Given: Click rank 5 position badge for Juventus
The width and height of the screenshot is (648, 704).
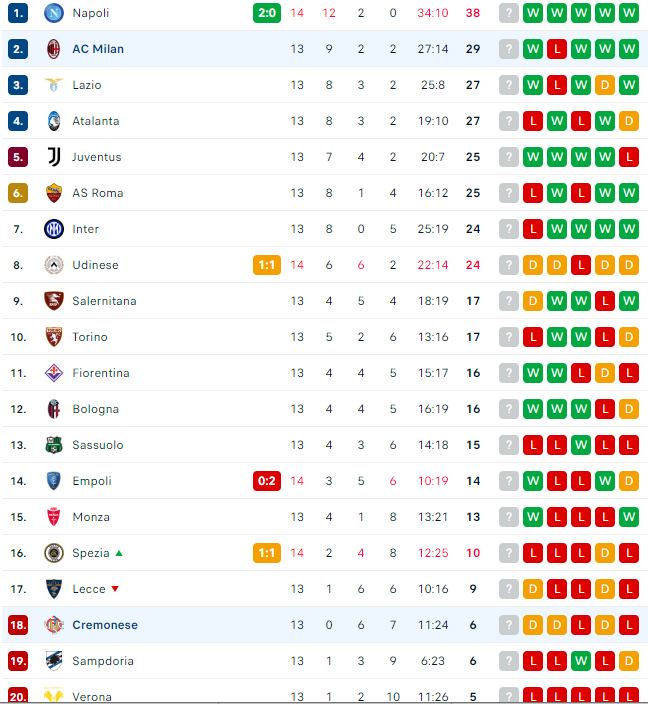Looking at the screenshot, I should coord(18,157).
